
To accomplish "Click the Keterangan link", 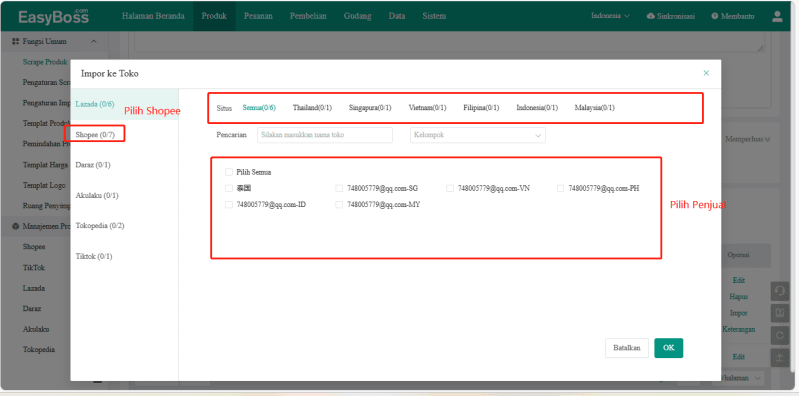I will [x=738, y=329].
